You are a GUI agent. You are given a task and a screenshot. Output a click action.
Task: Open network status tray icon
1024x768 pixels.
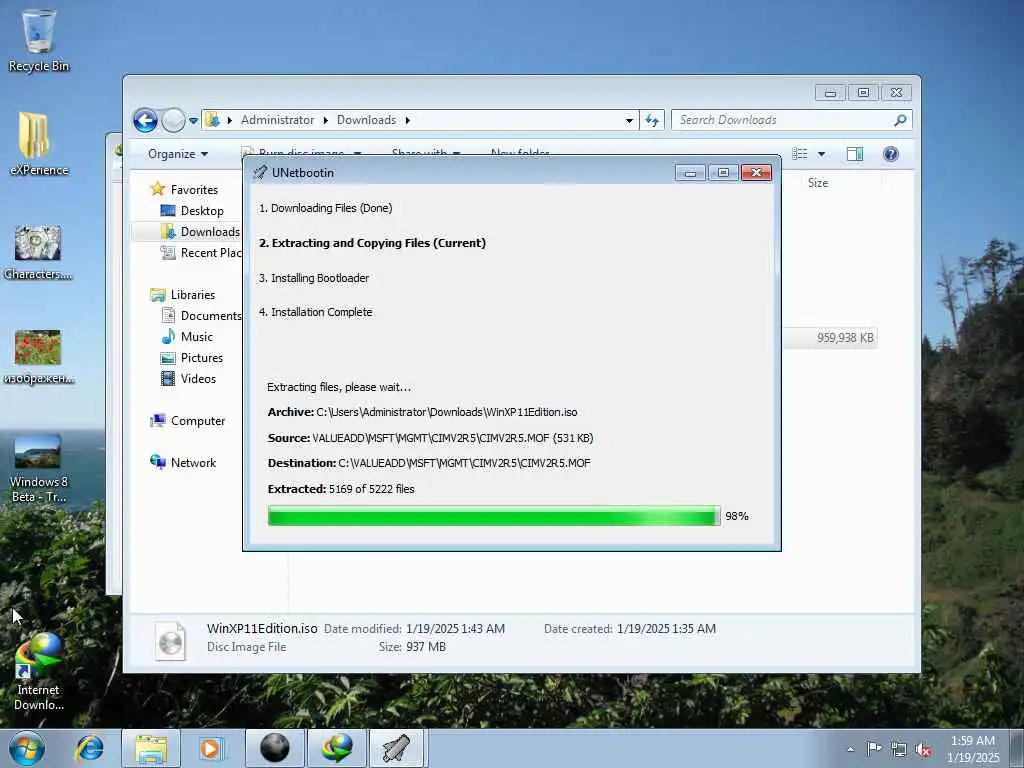[899, 749]
